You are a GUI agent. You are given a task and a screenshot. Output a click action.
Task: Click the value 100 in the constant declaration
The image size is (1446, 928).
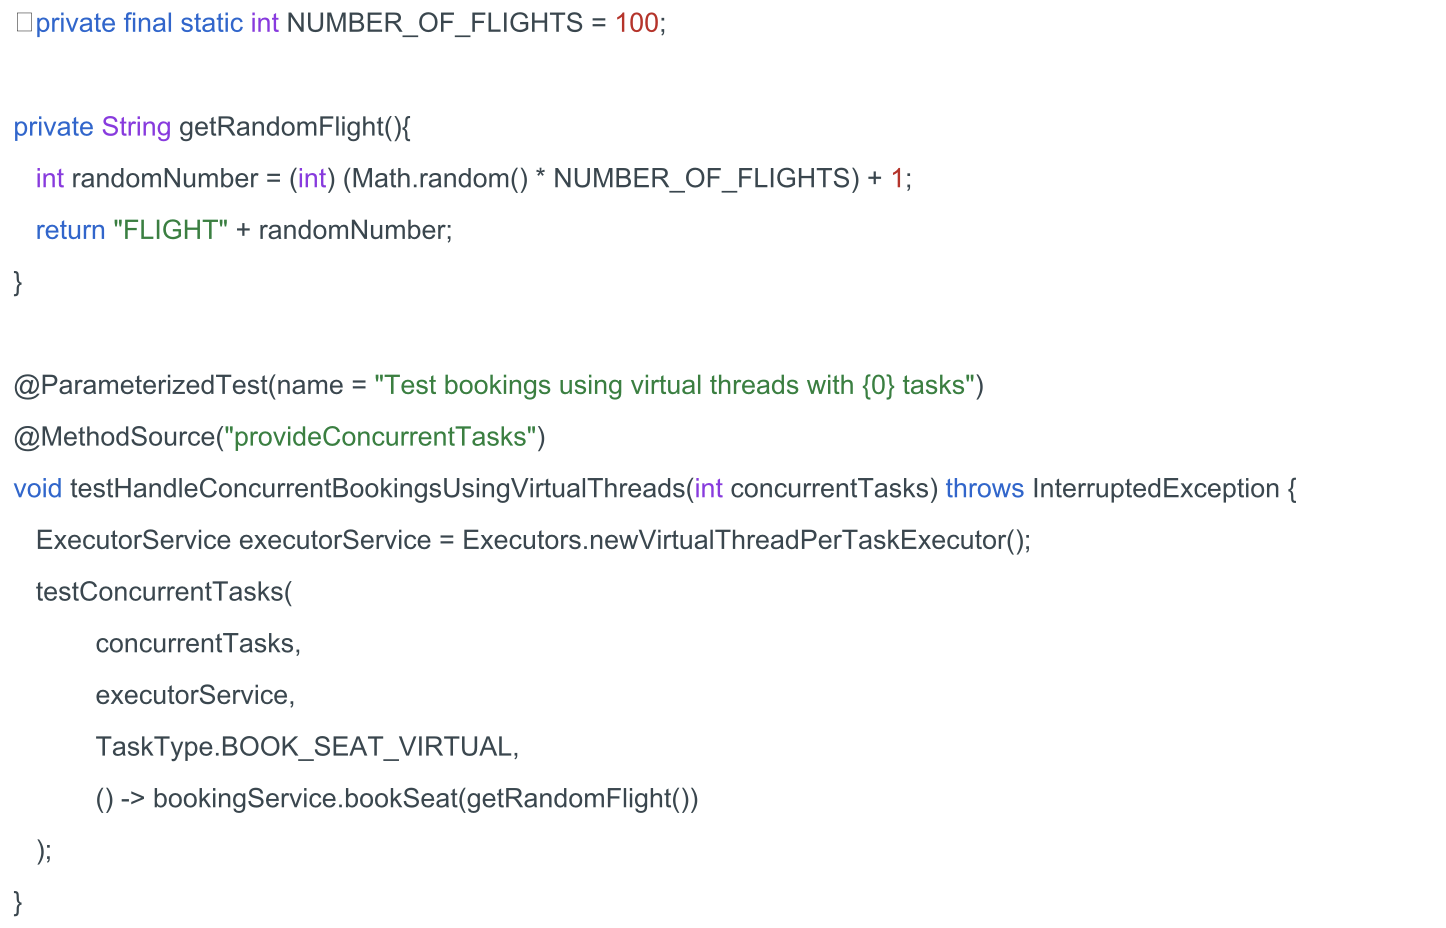(637, 23)
